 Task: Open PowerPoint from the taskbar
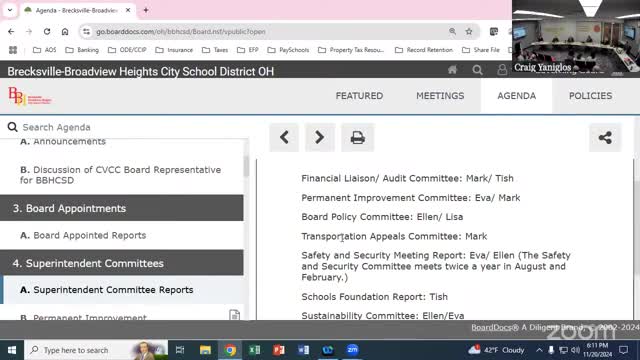279,350
